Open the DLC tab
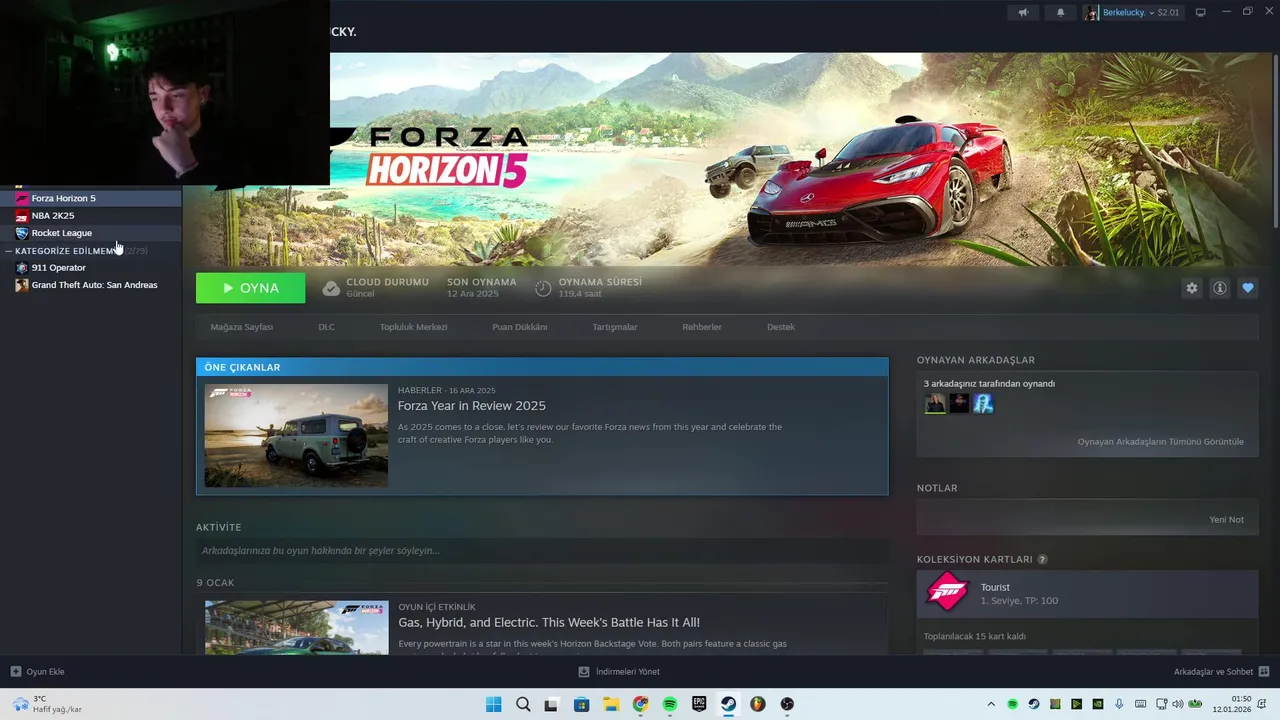The height and width of the screenshot is (720, 1280). [326, 327]
